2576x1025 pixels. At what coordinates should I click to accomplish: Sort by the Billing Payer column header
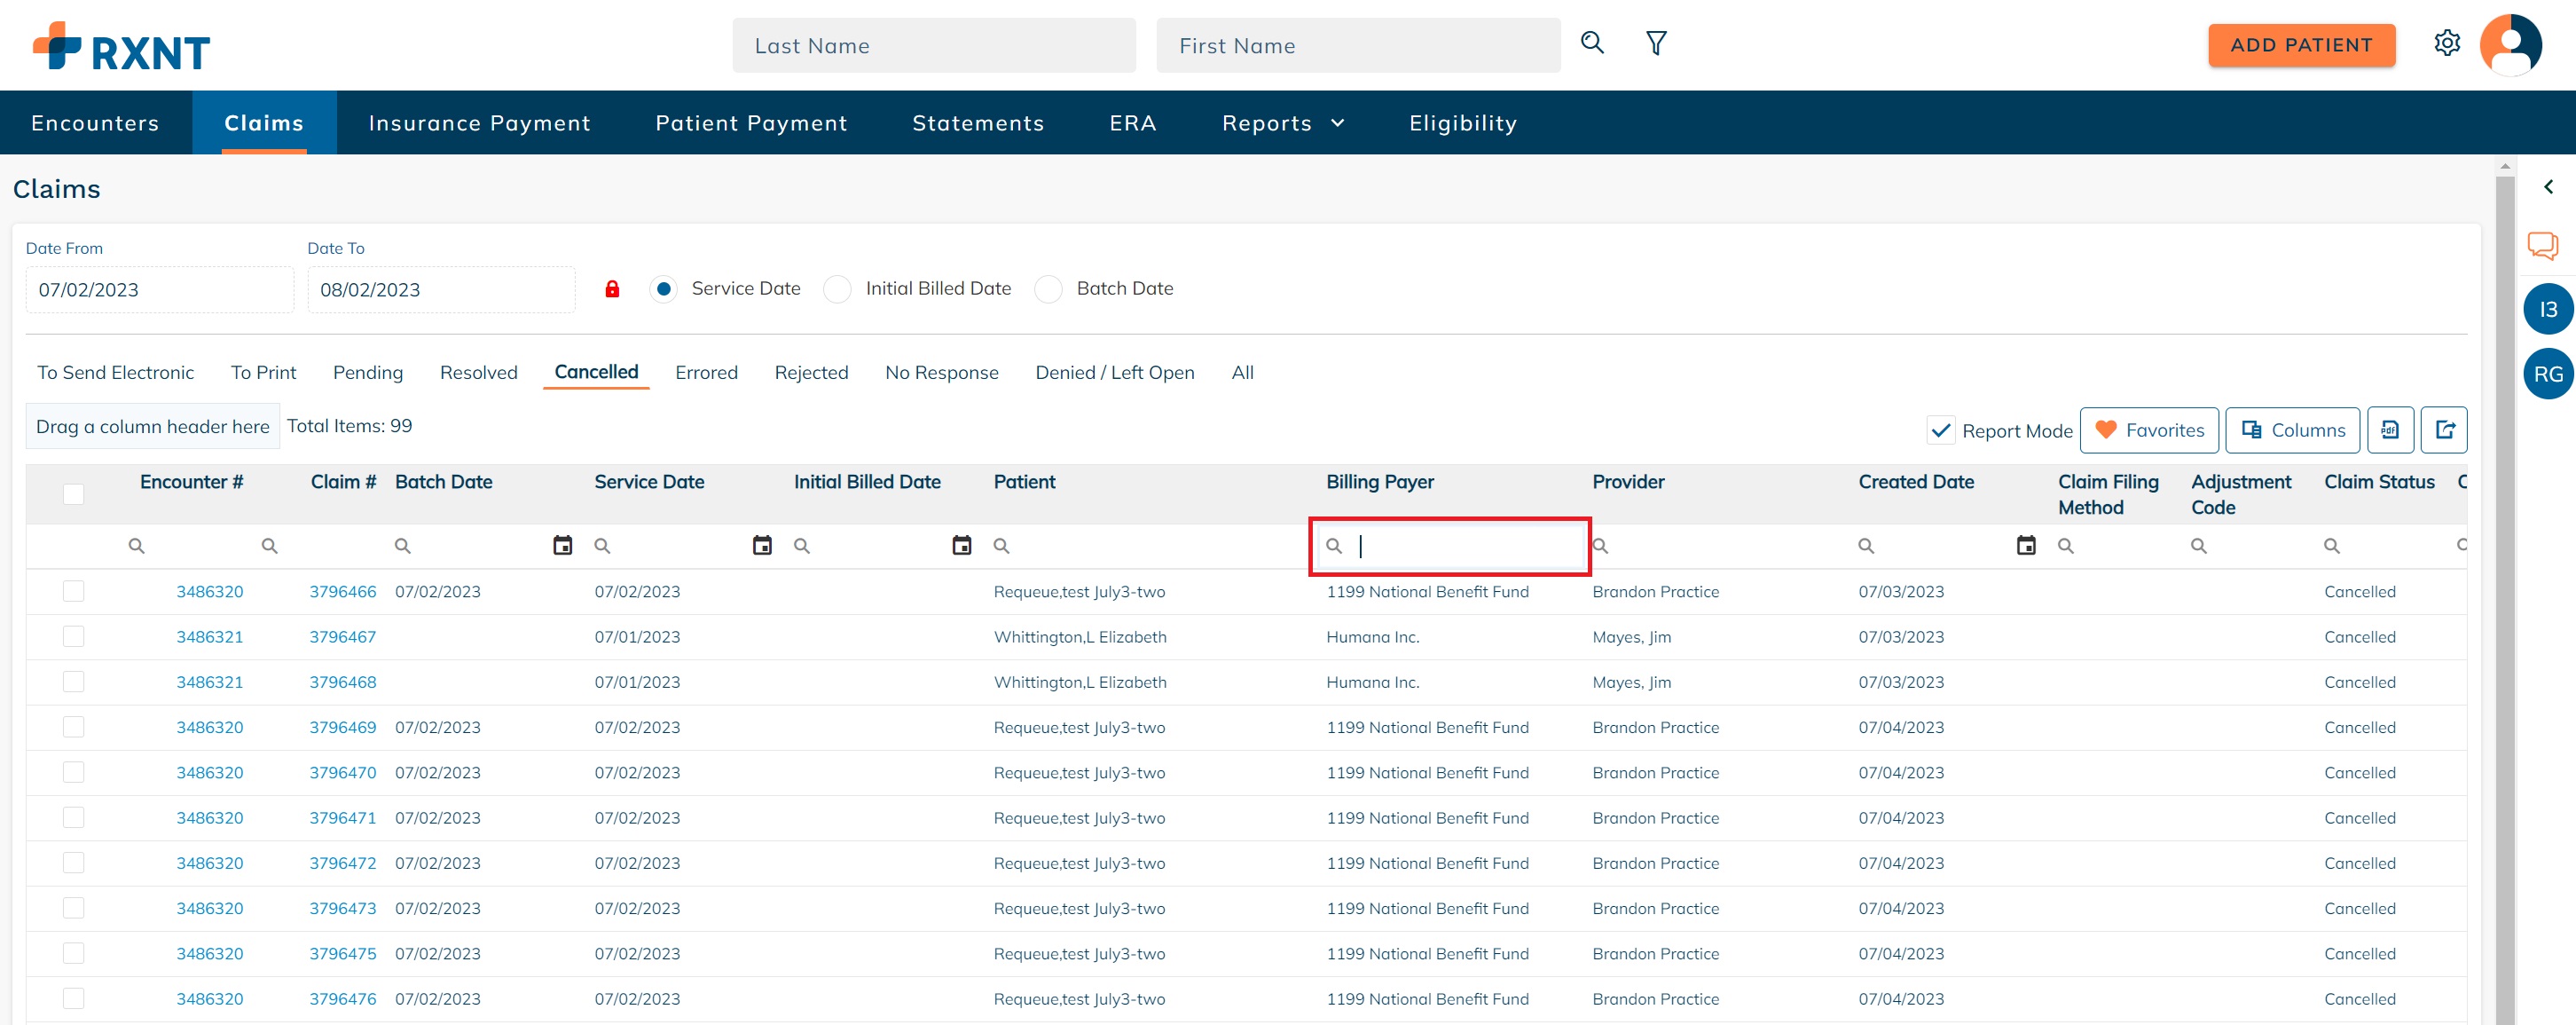(1380, 482)
